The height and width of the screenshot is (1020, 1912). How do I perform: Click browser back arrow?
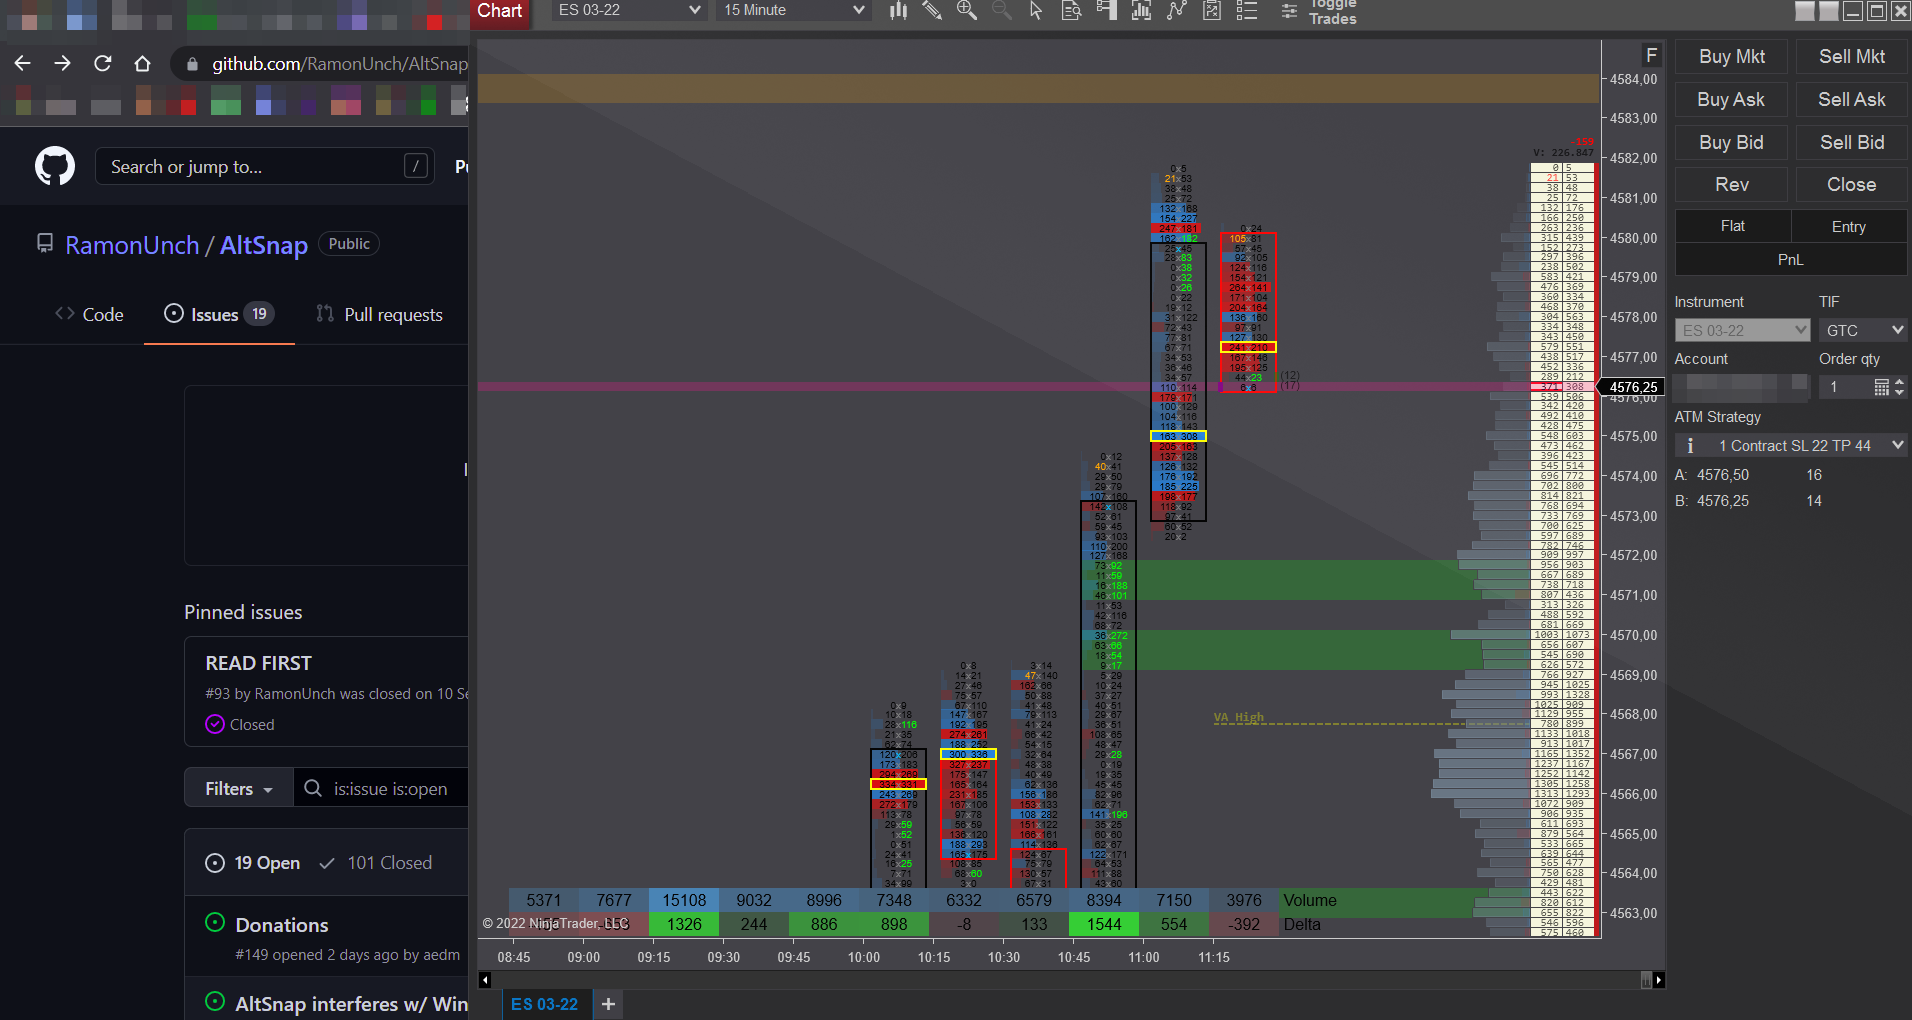23,63
